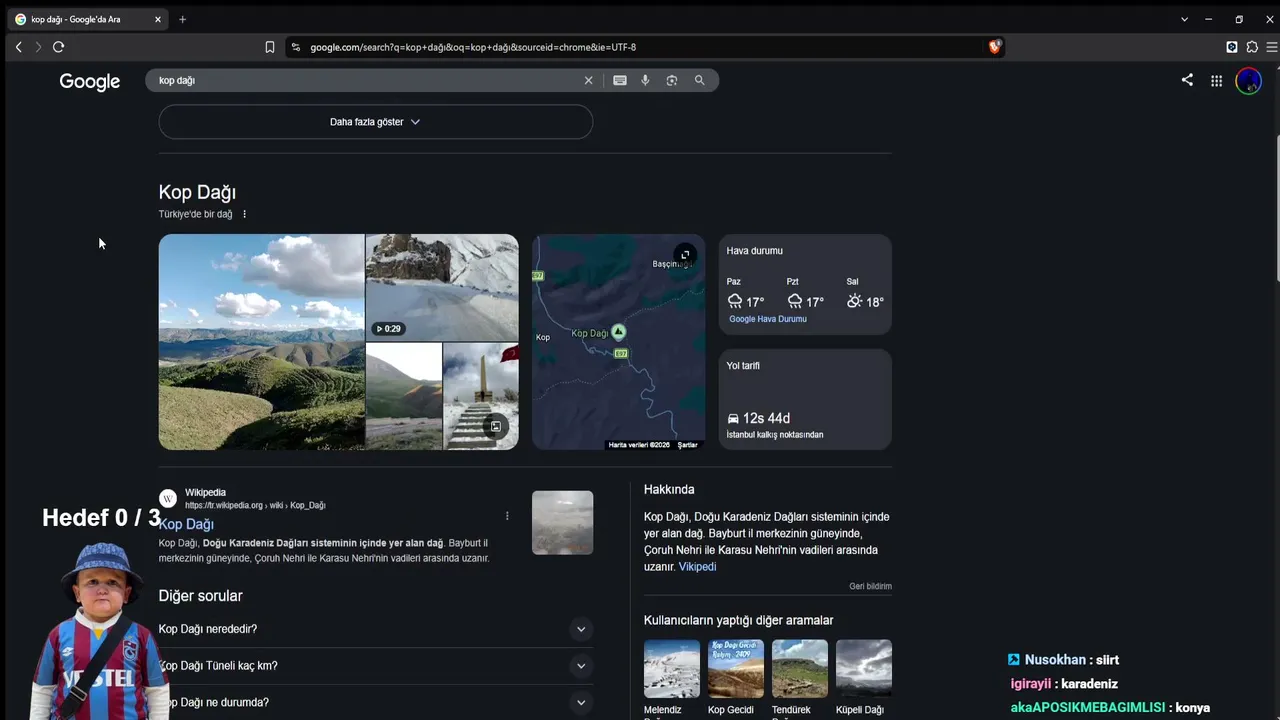Click the page vertical scrollbar thumb

1276,207
